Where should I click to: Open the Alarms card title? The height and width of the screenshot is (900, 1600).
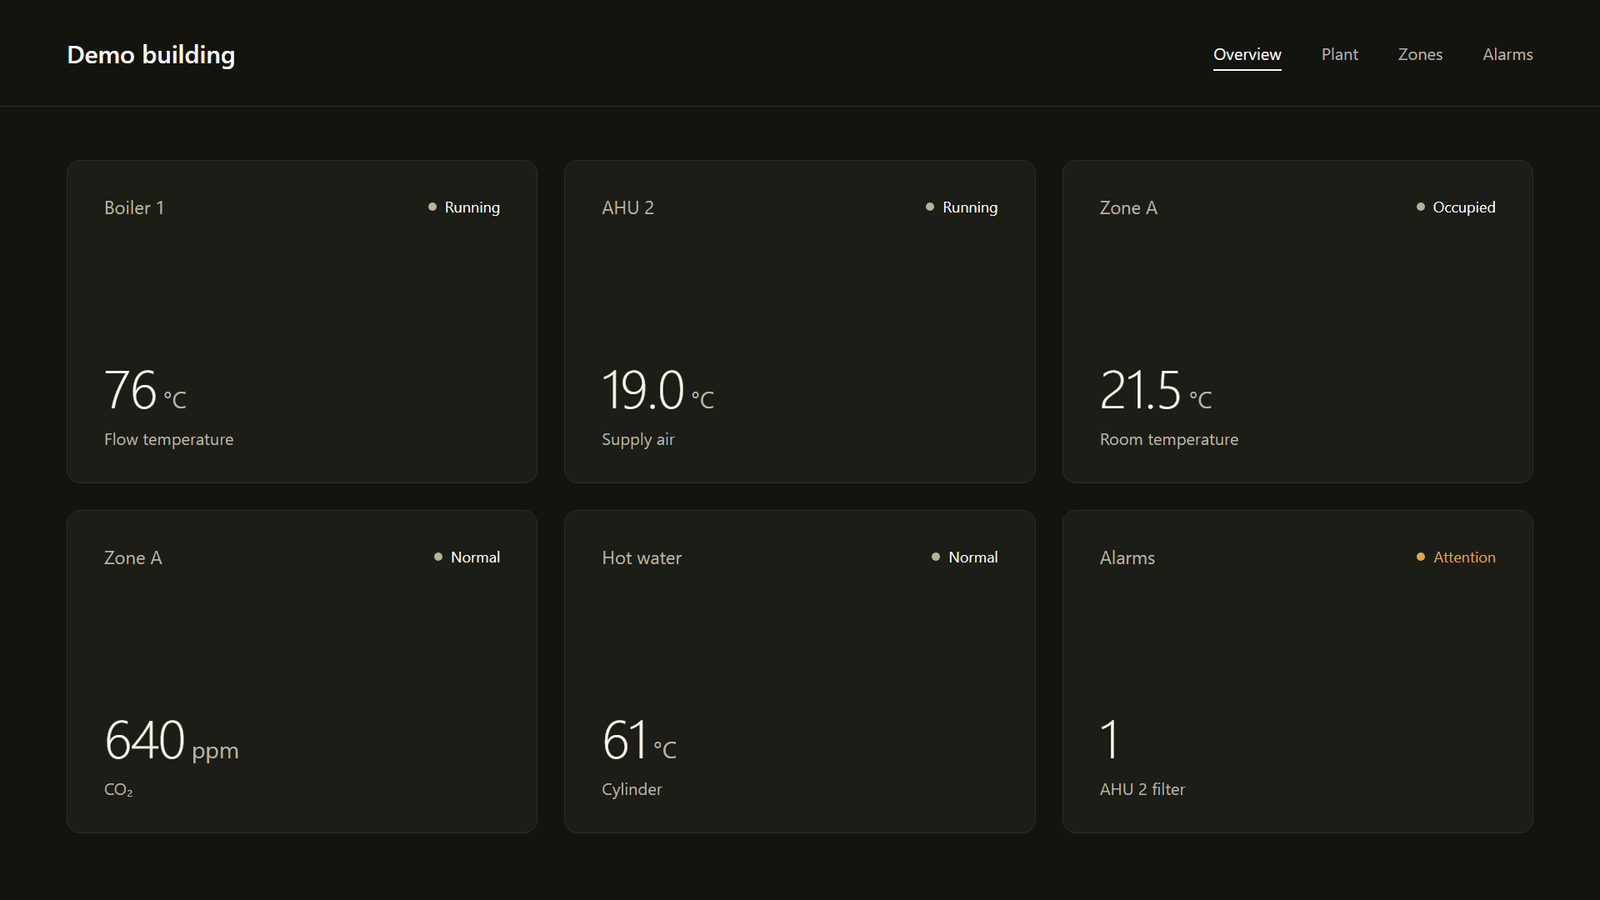[1127, 558]
